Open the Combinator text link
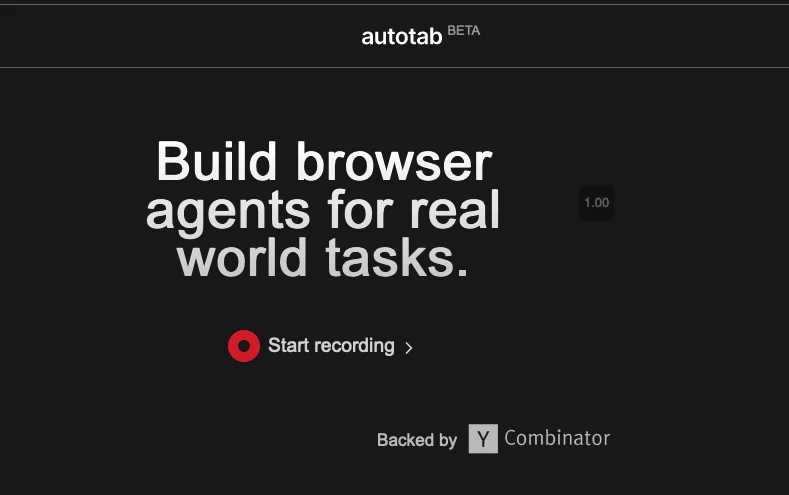 click(x=556, y=438)
